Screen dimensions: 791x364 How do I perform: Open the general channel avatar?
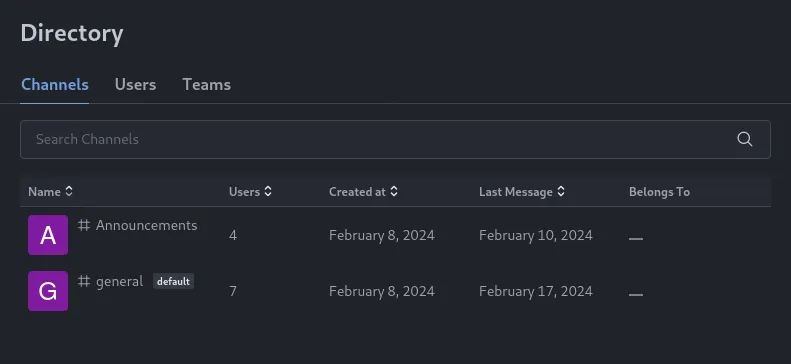click(48, 291)
